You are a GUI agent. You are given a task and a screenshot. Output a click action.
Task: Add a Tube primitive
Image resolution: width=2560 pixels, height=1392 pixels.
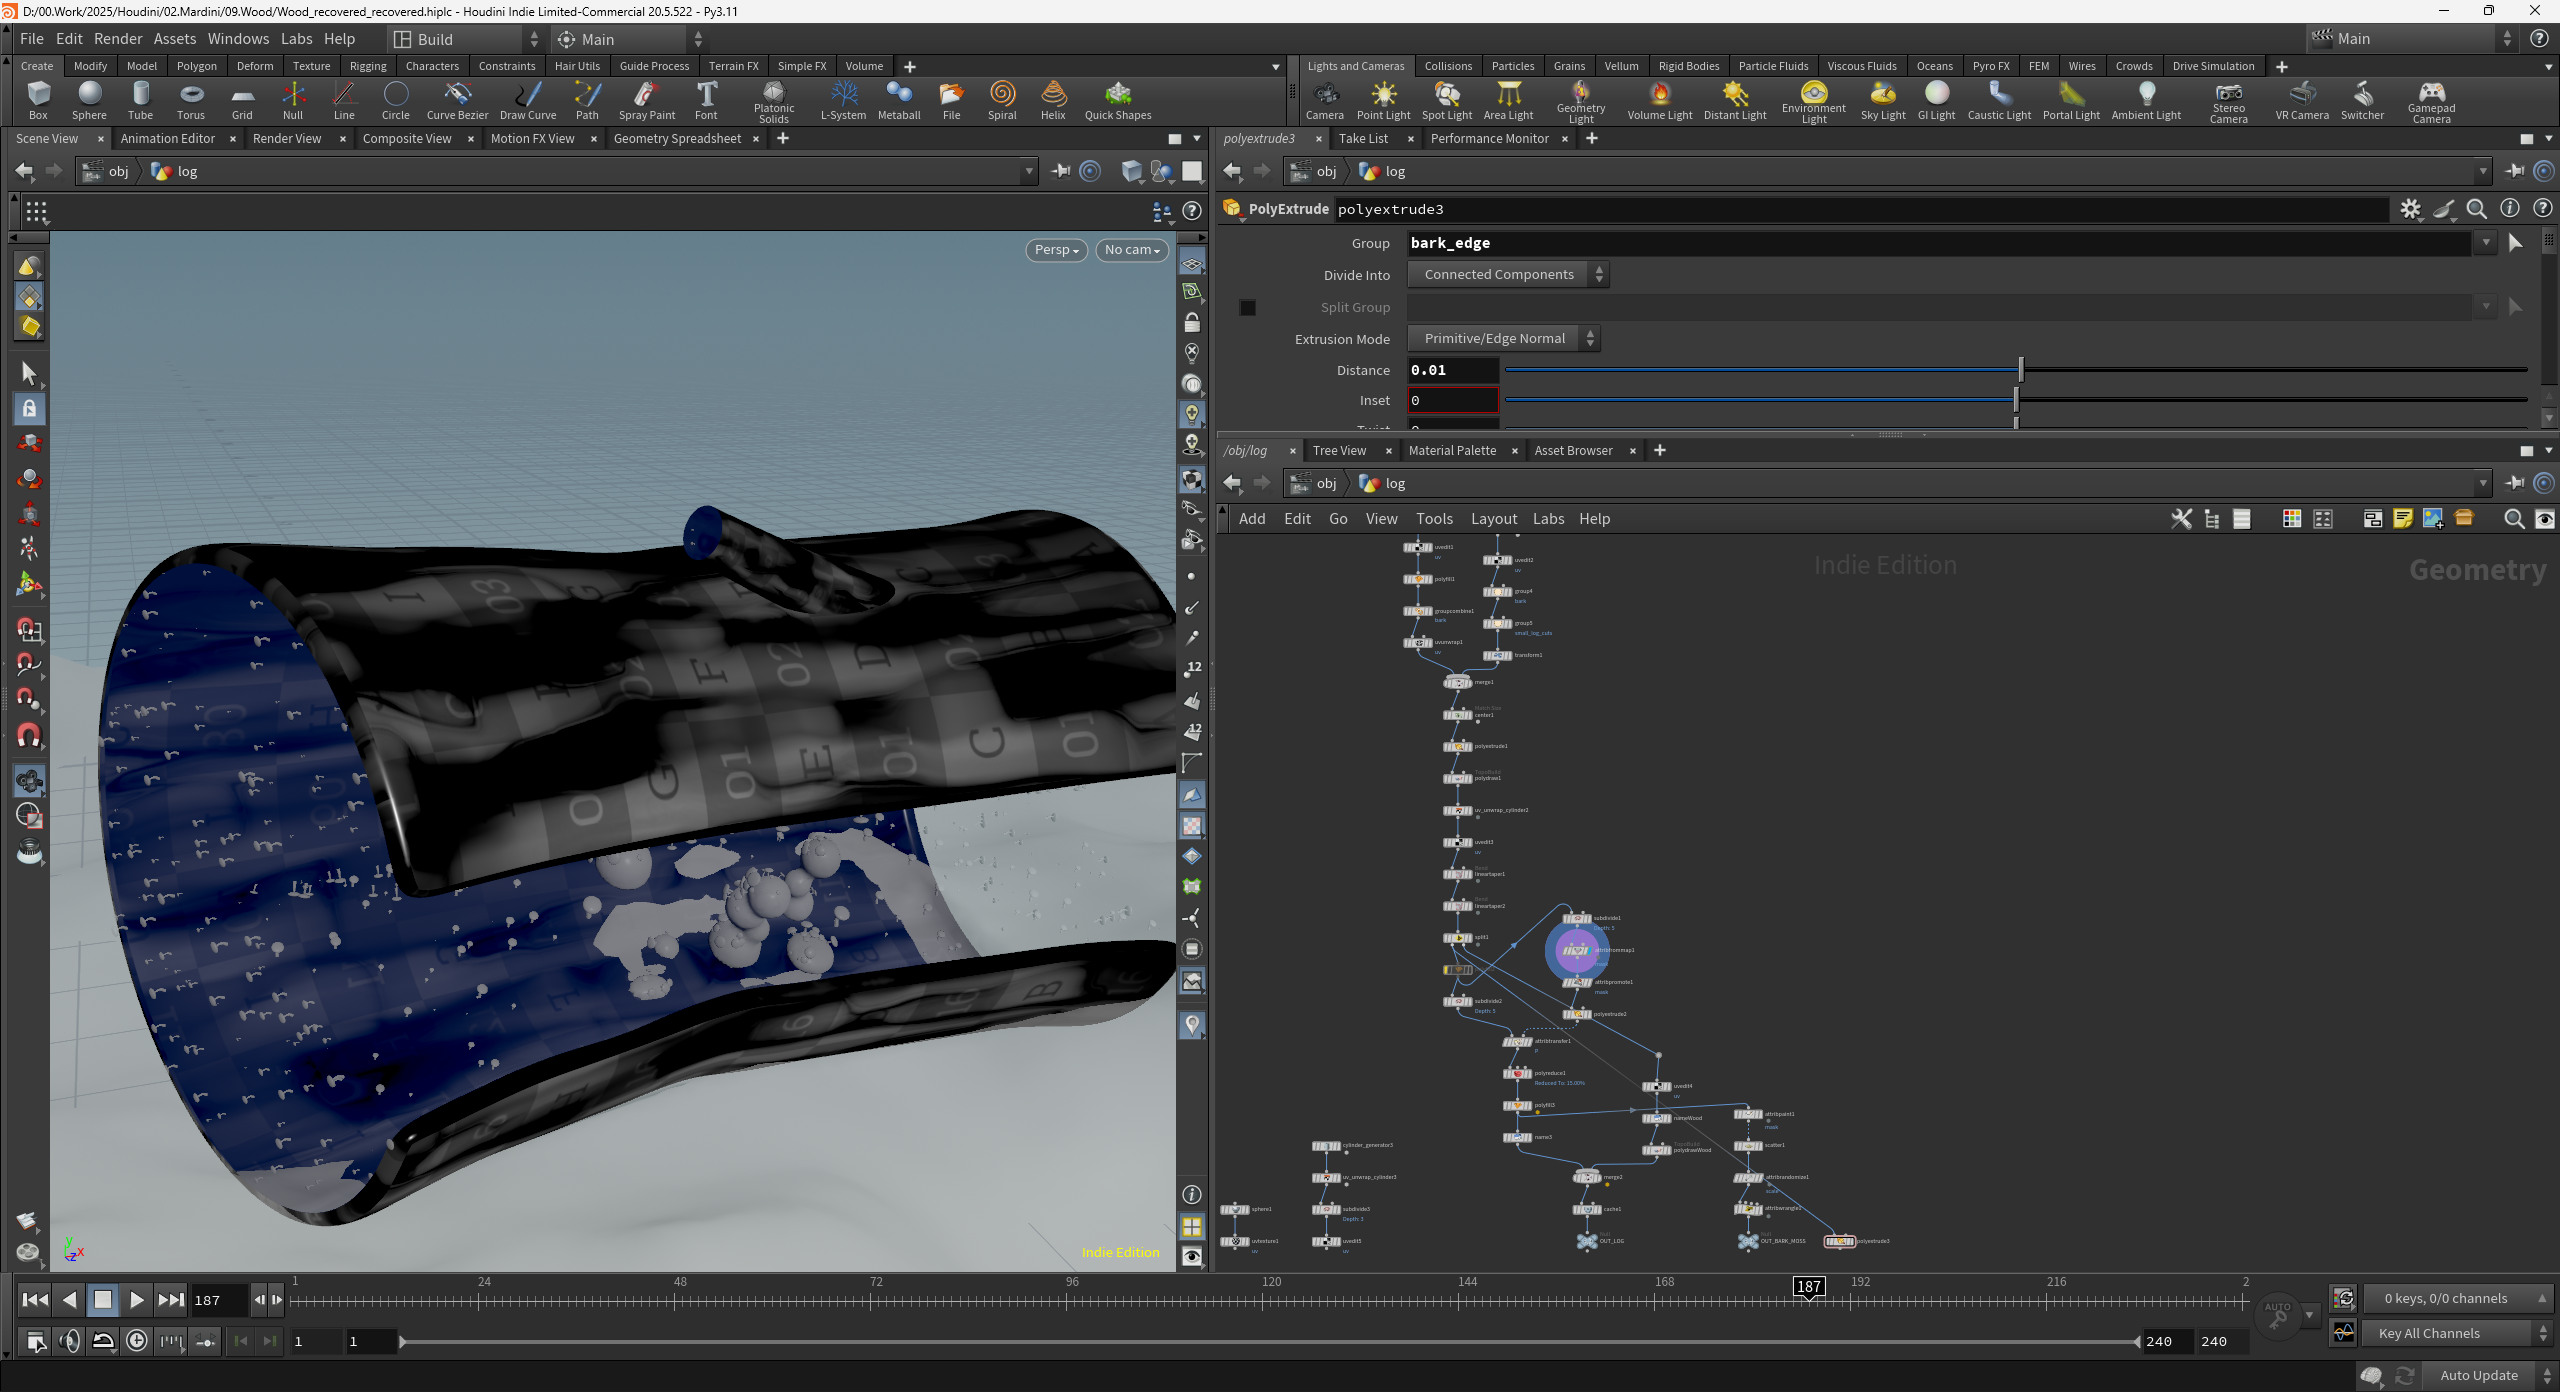tap(141, 101)
